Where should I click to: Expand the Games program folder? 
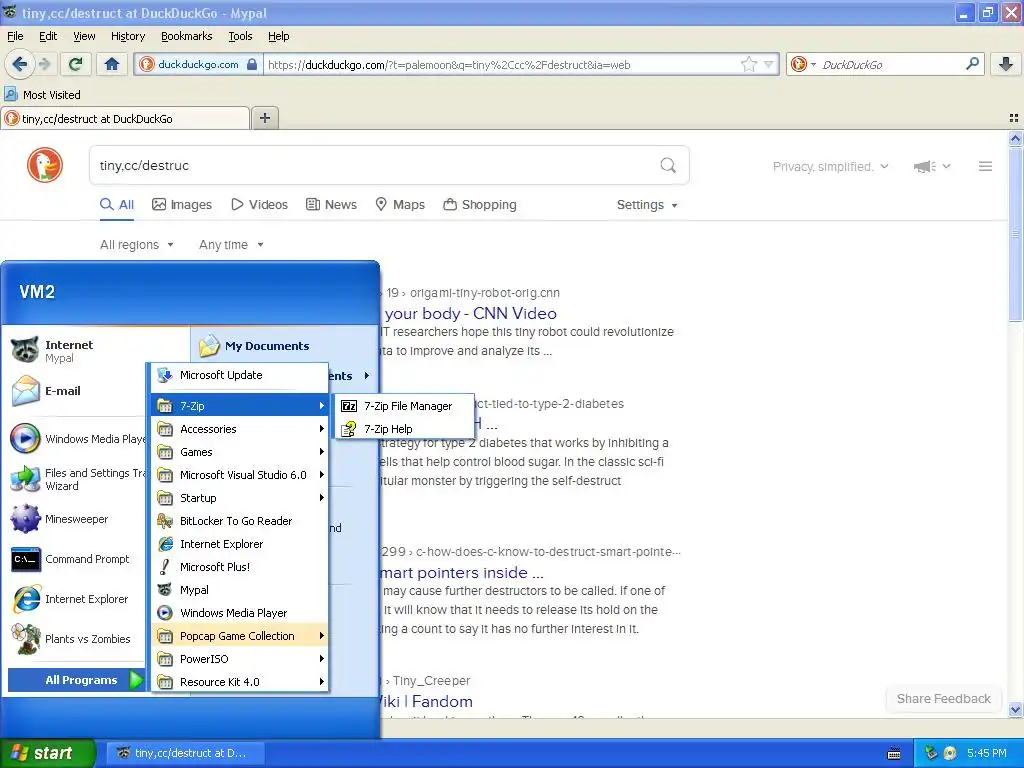click(x=240, y=451)
